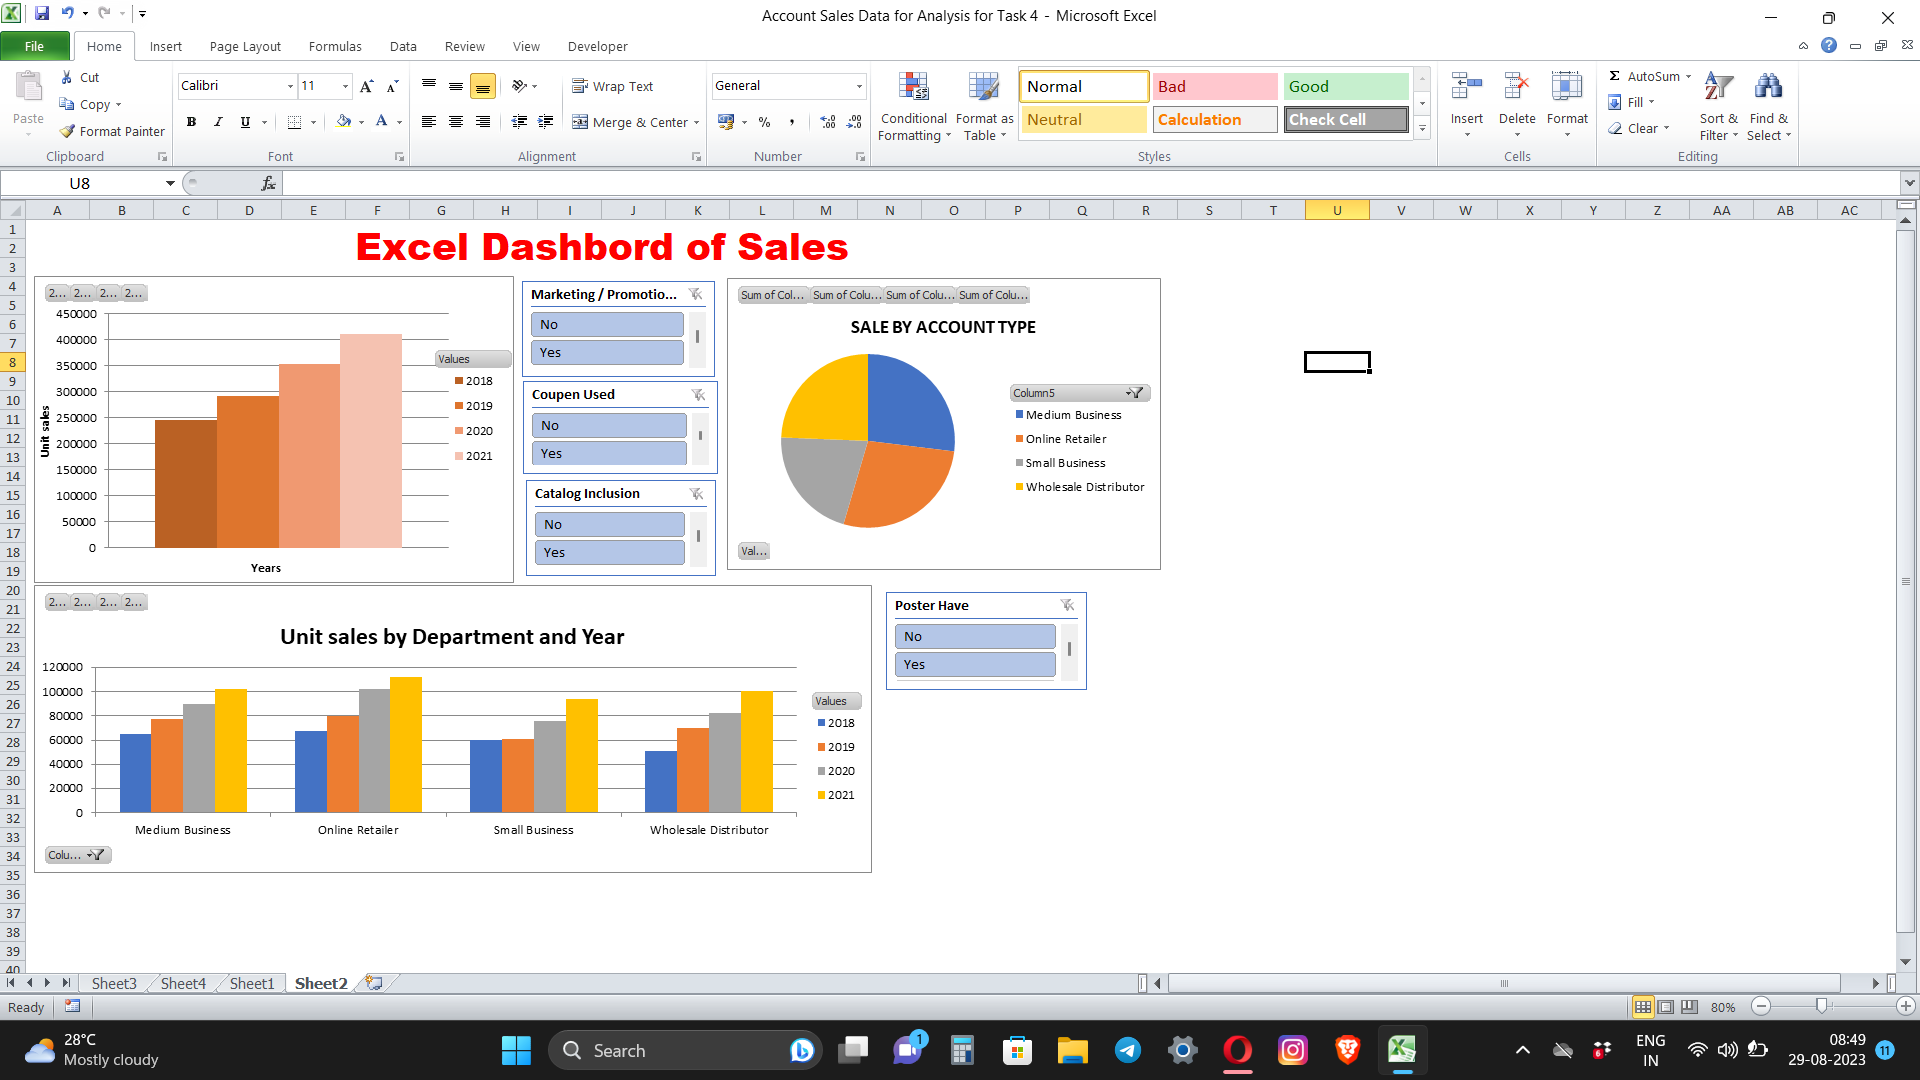Switch to the Sheet3 worksheet tab
Image resolution: width=1920 pixels, height=1080 pixels.
(113, 983)
